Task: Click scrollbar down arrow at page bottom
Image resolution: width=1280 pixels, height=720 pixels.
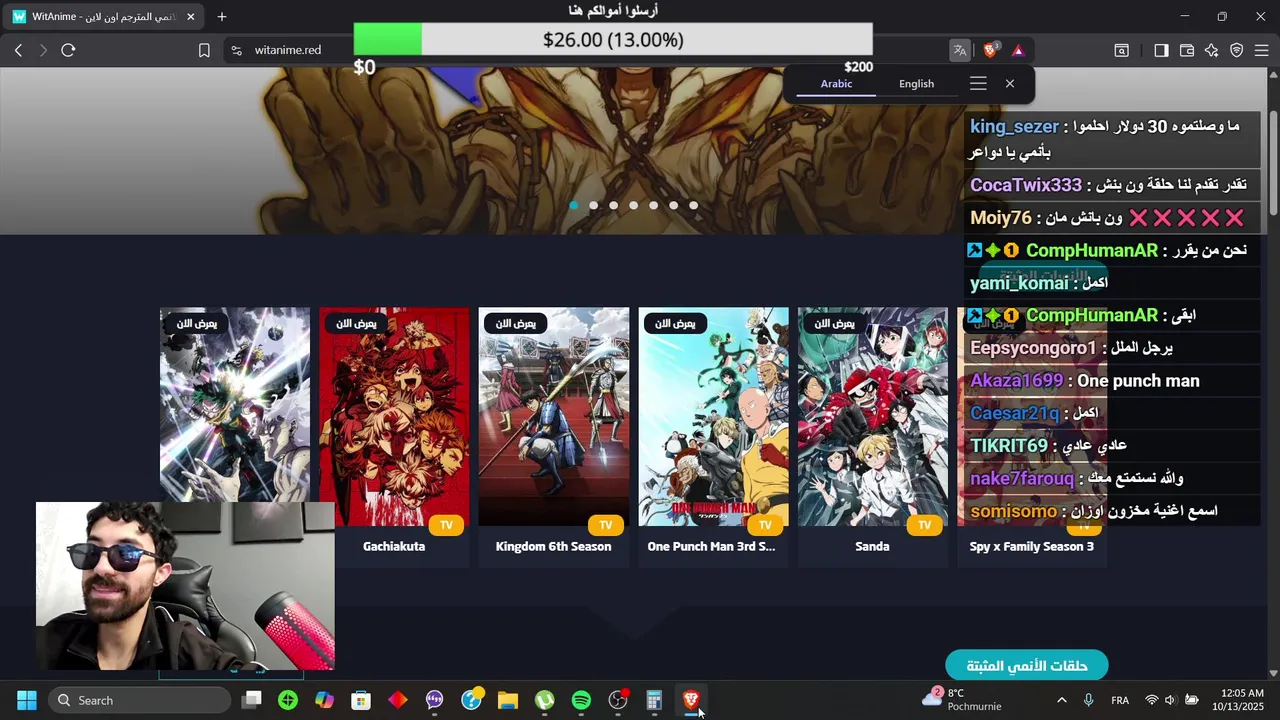Action: pyautogui.click(x=1273, y=674)
